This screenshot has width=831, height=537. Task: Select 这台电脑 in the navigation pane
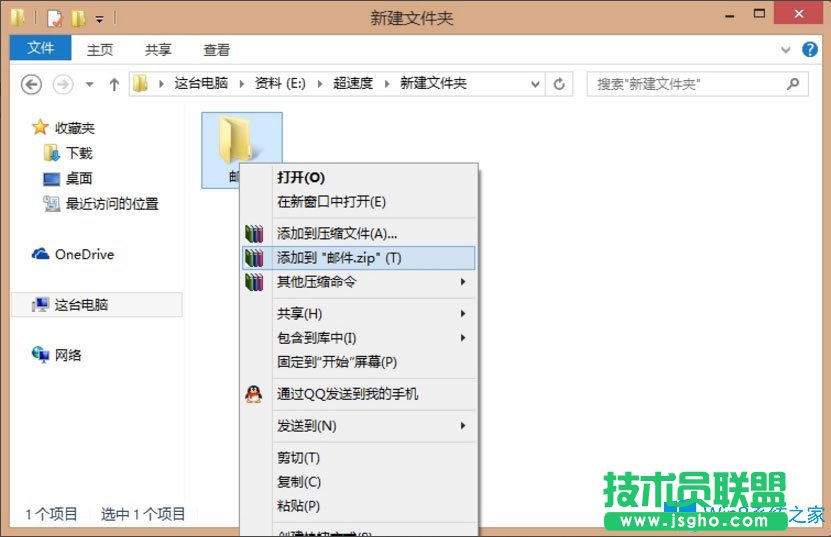click(96, 305)
